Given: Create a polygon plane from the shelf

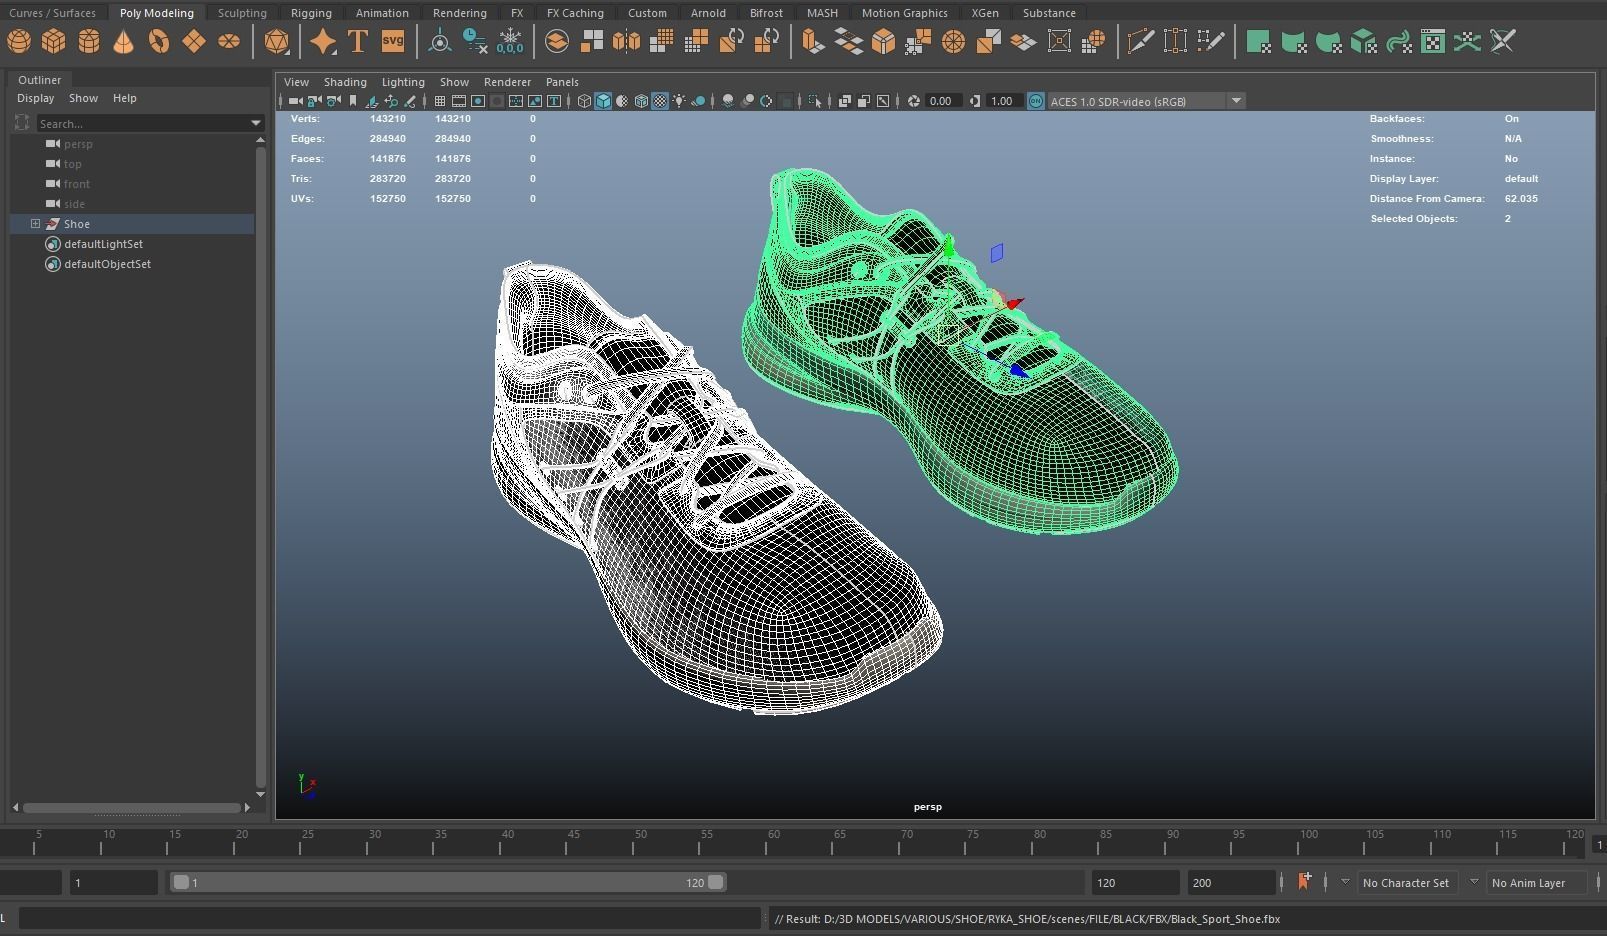Looking at the screenshot, I should 194,41.
